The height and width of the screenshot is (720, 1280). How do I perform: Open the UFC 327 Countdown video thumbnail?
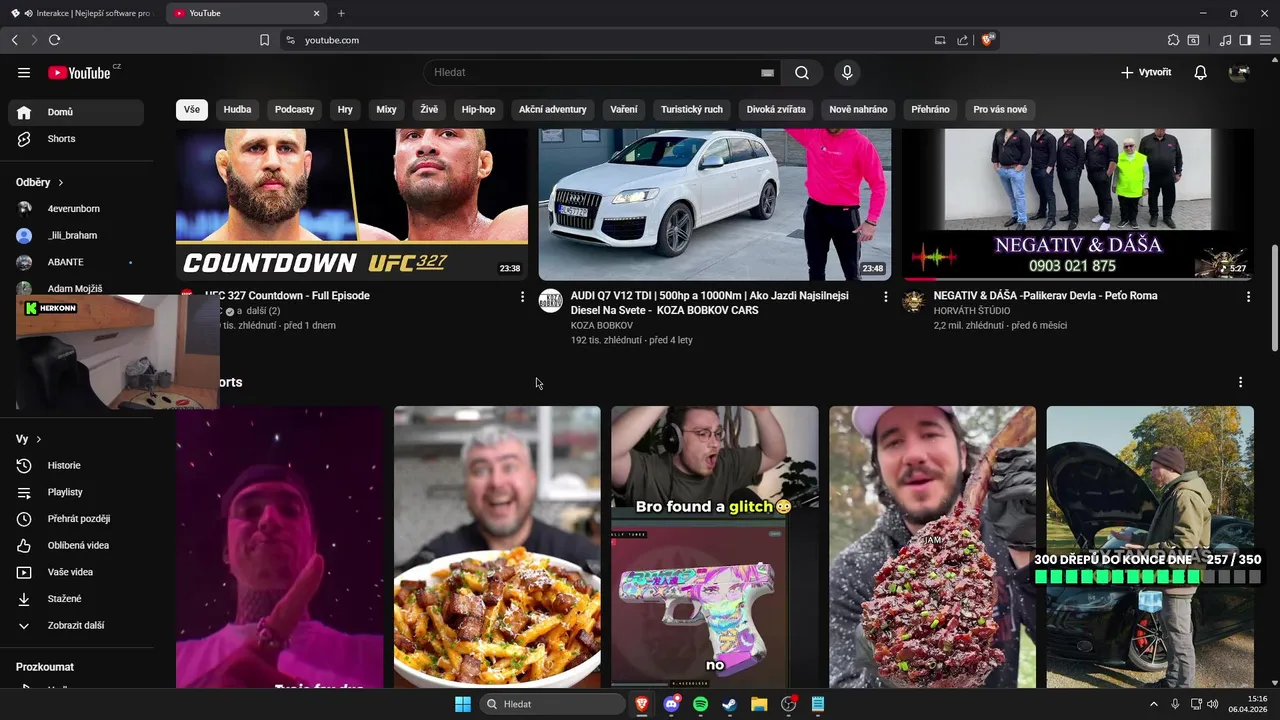[352, 204]
